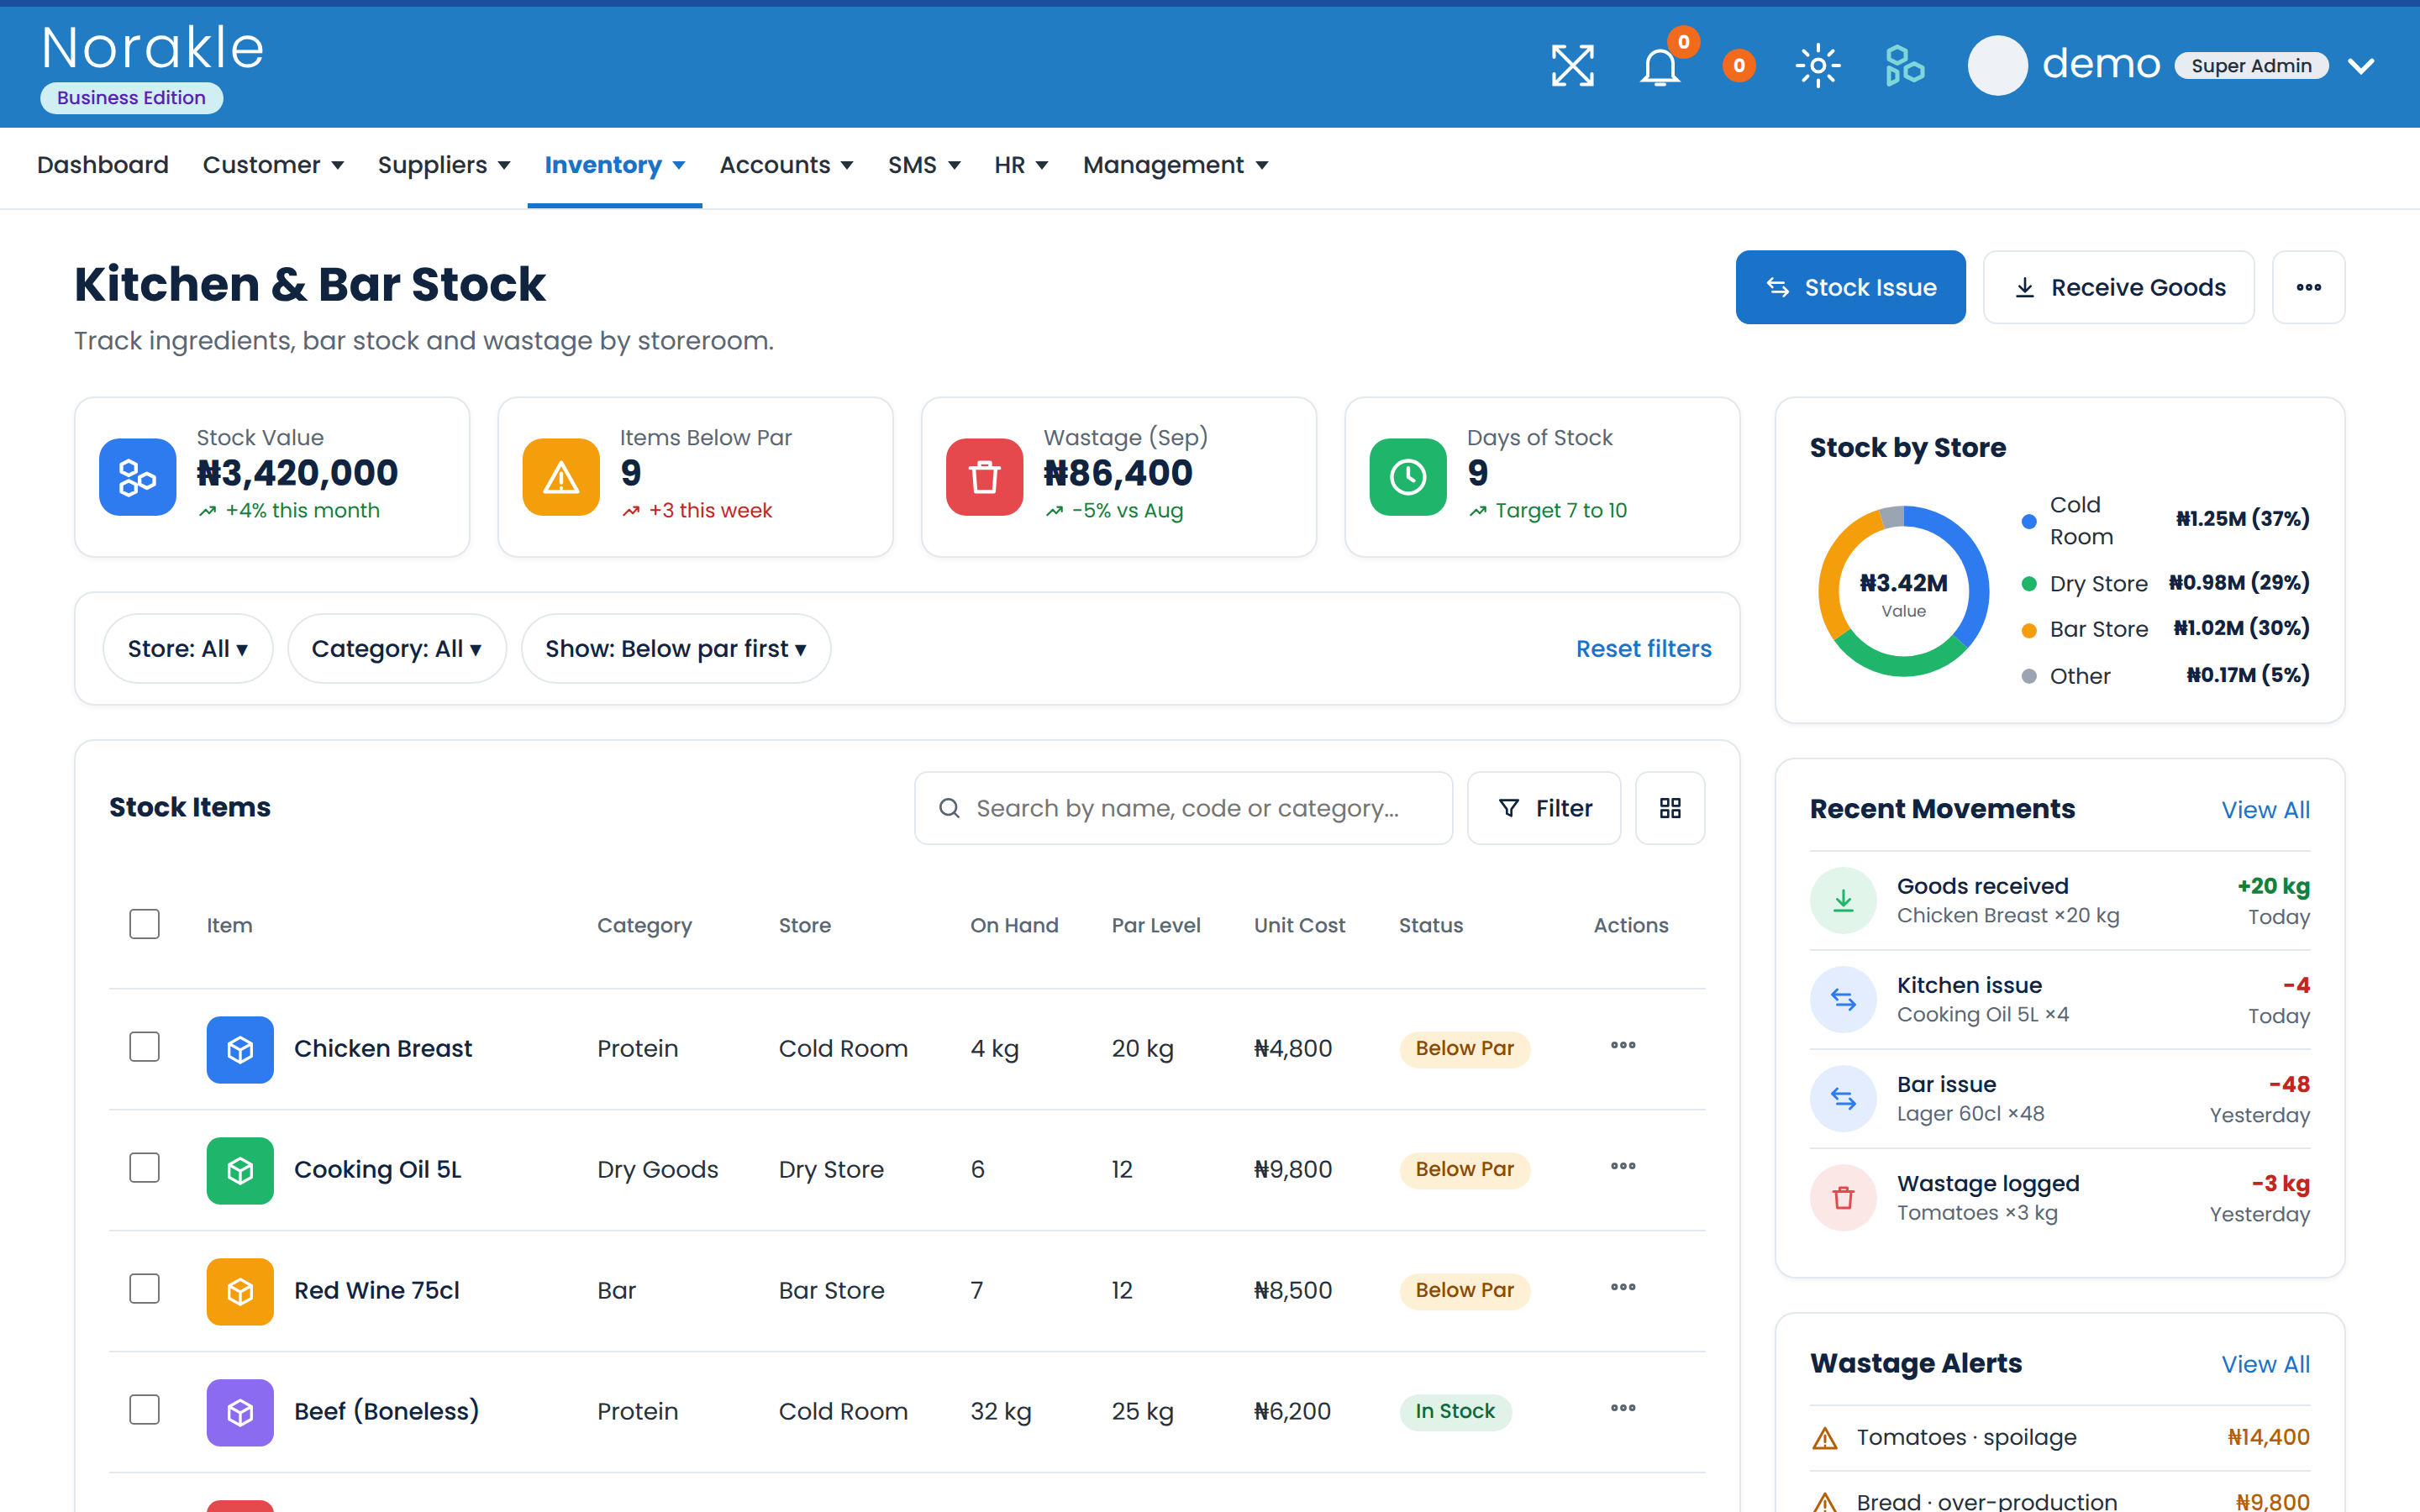This screenshot has height=1512, width=2420.
Task: Open the Suppliers menu
Action: [x=444, y=165]
